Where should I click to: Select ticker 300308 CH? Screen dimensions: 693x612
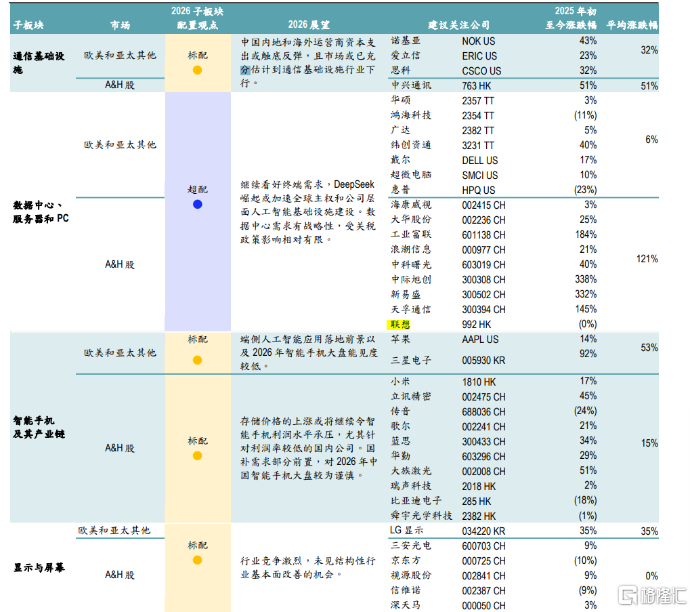point(484,280)
